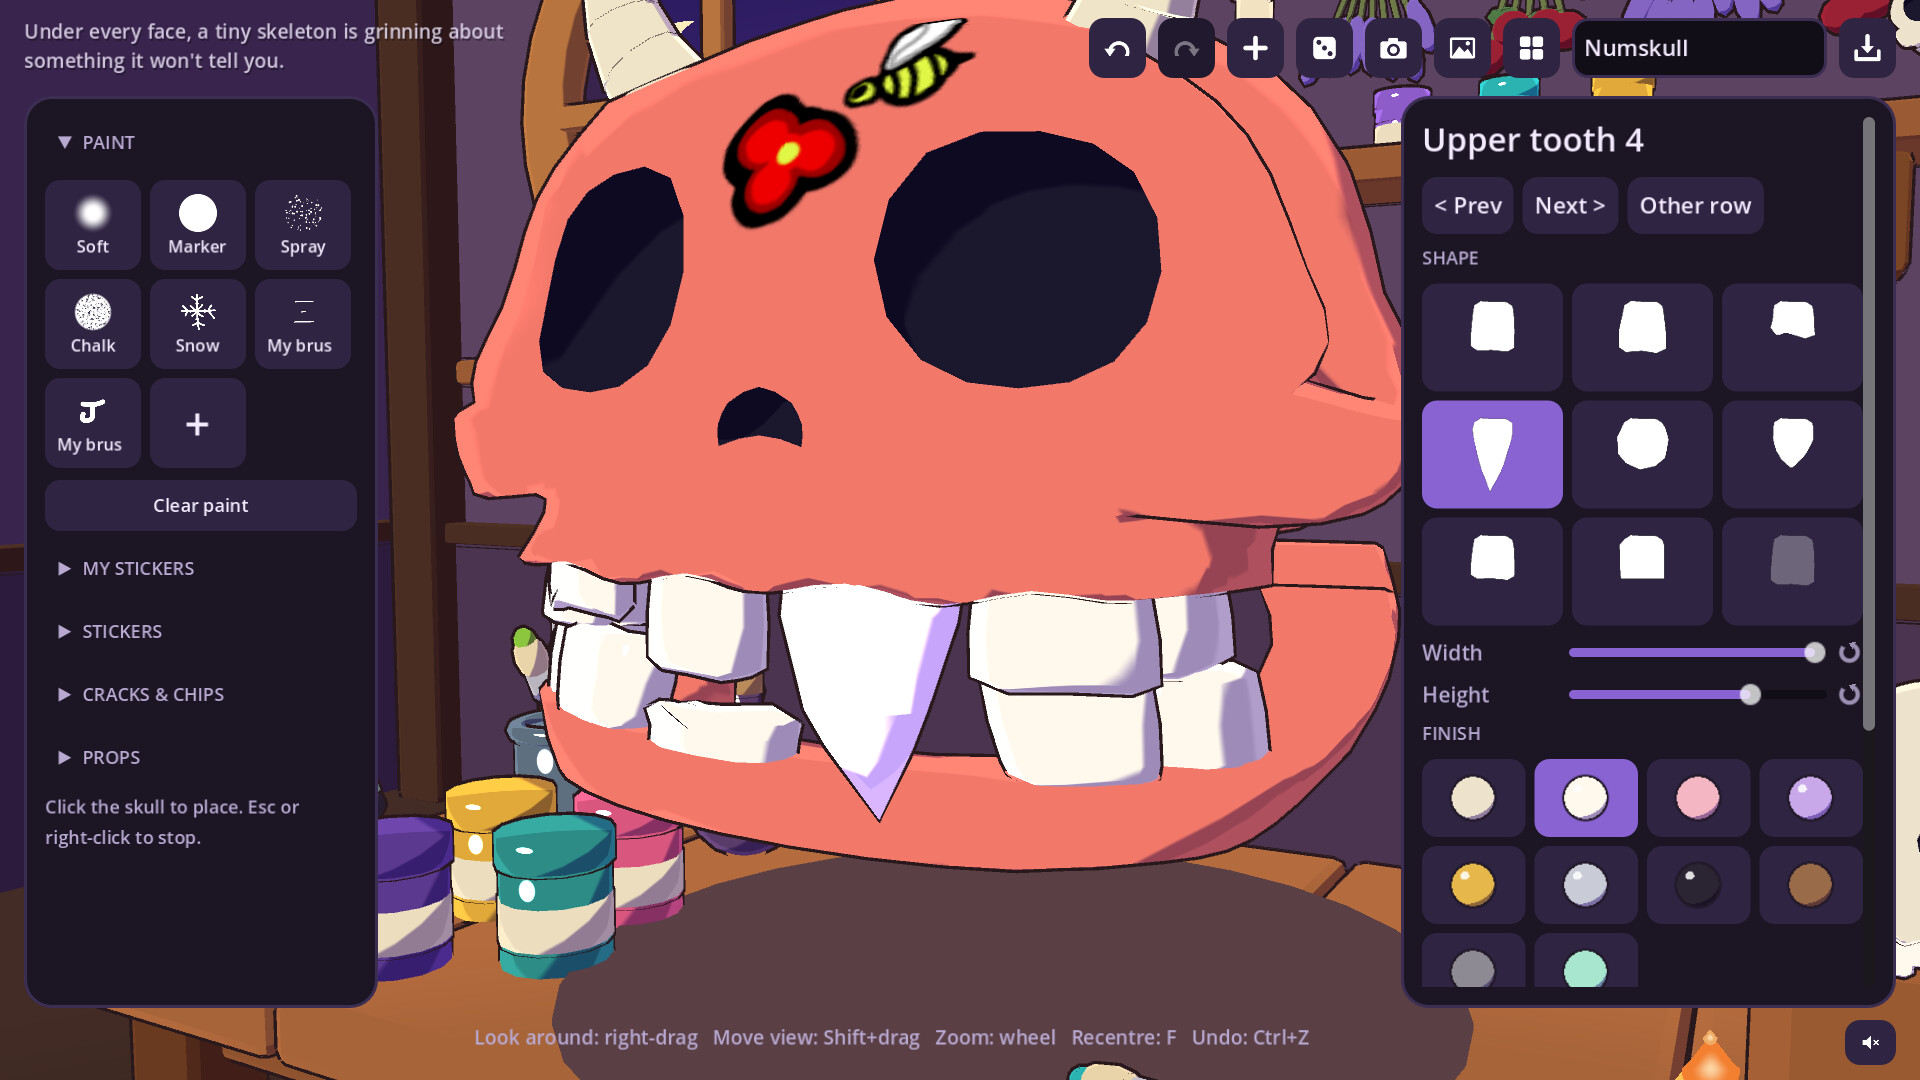Click the undo arrow icon
The width and height of the screenshot is (1920, 1080).
coord(1117,48)
